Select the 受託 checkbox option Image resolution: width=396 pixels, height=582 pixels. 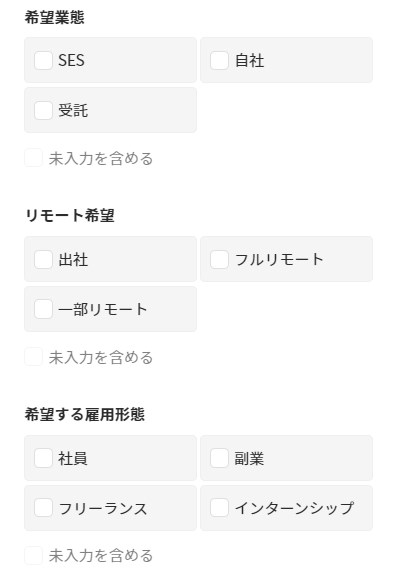43,110
